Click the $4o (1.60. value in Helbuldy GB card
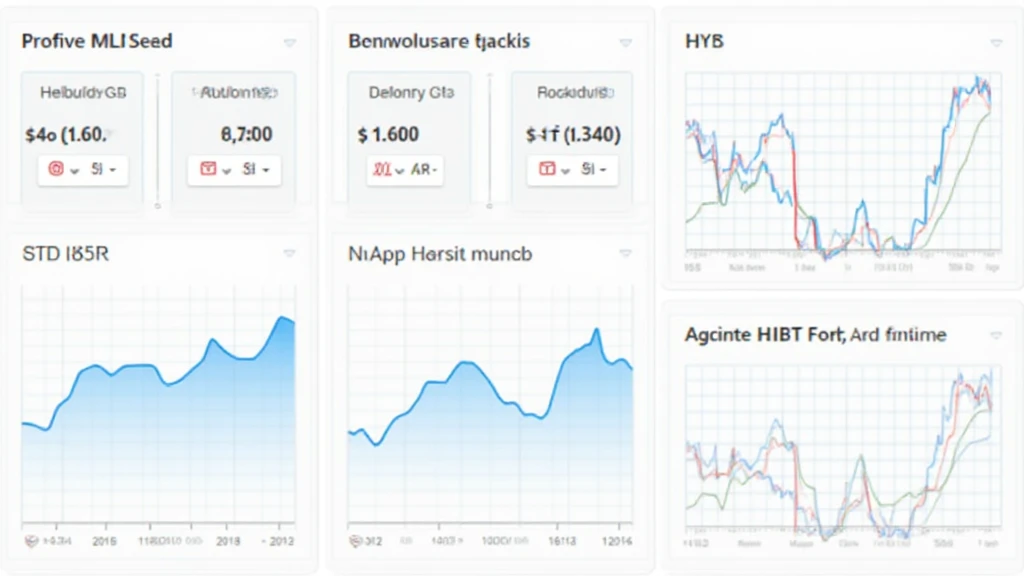The height and width of the screenshot is (576, 1024). 66,135
